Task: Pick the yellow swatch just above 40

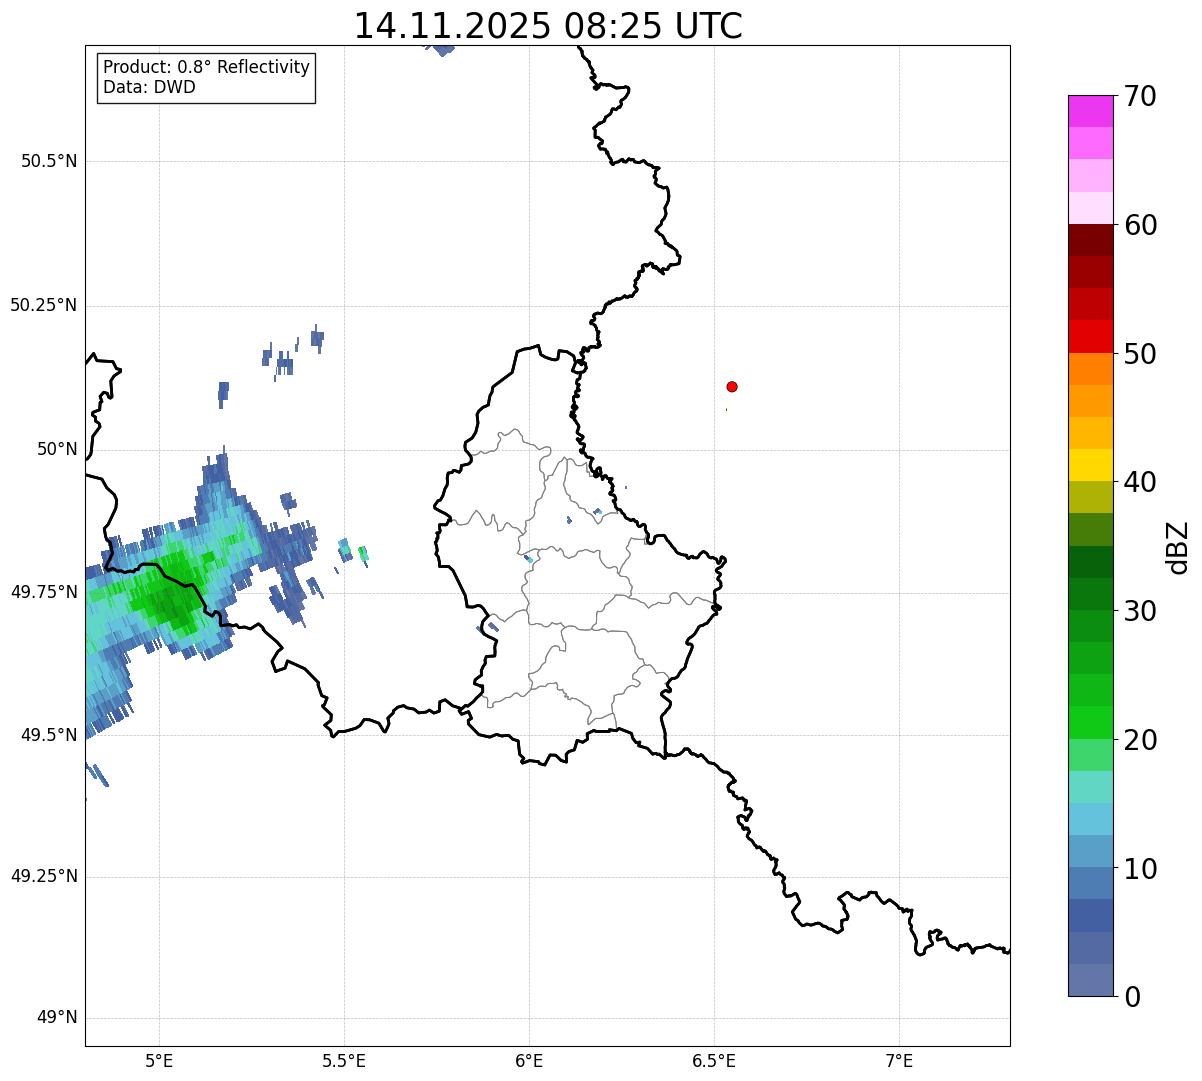Action: pos(1091,465)
